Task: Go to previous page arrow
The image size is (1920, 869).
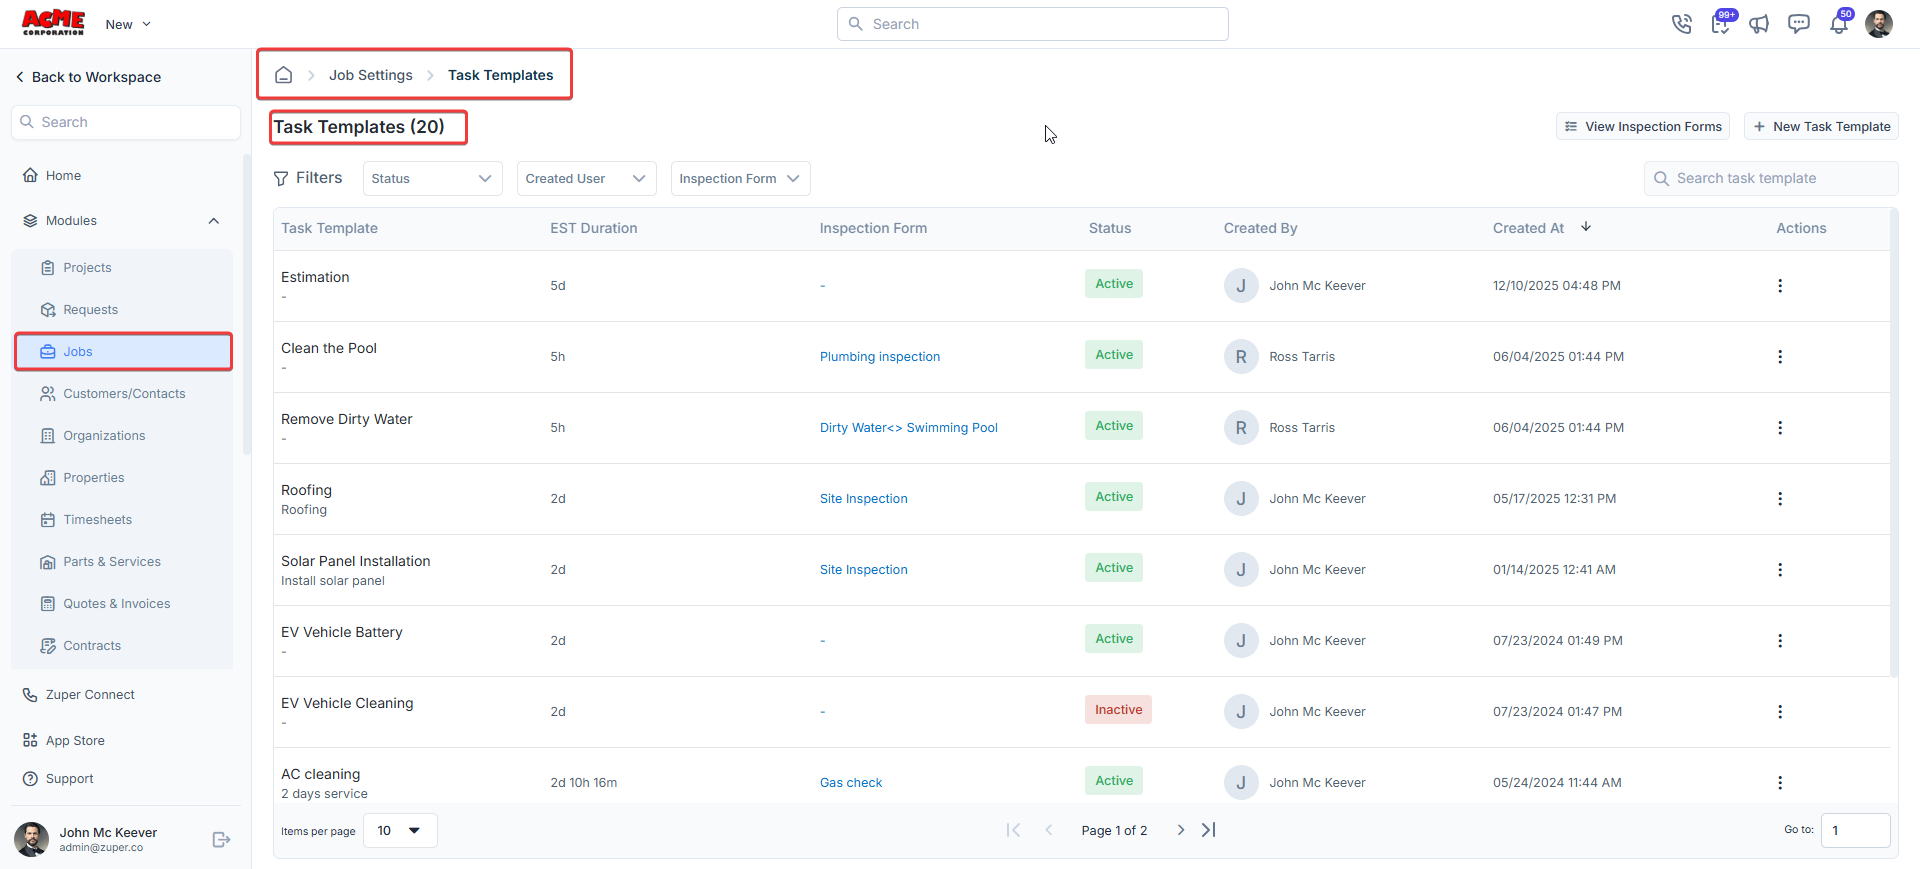Action: (1048, 830)
